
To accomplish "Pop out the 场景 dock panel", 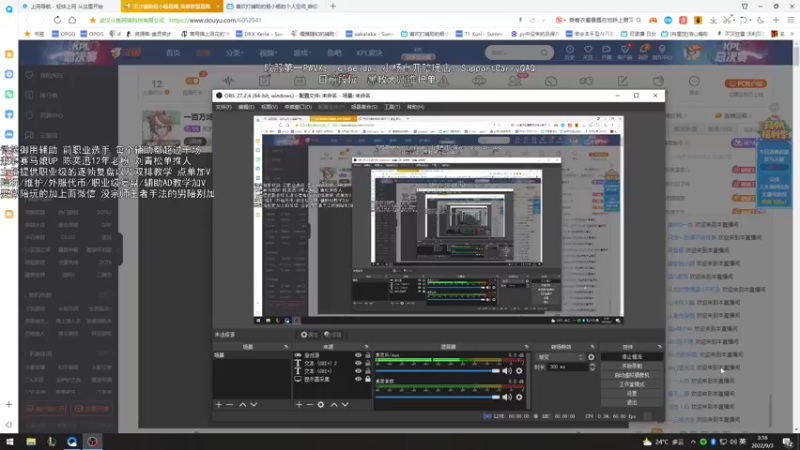I will click(x=286, y=347).
